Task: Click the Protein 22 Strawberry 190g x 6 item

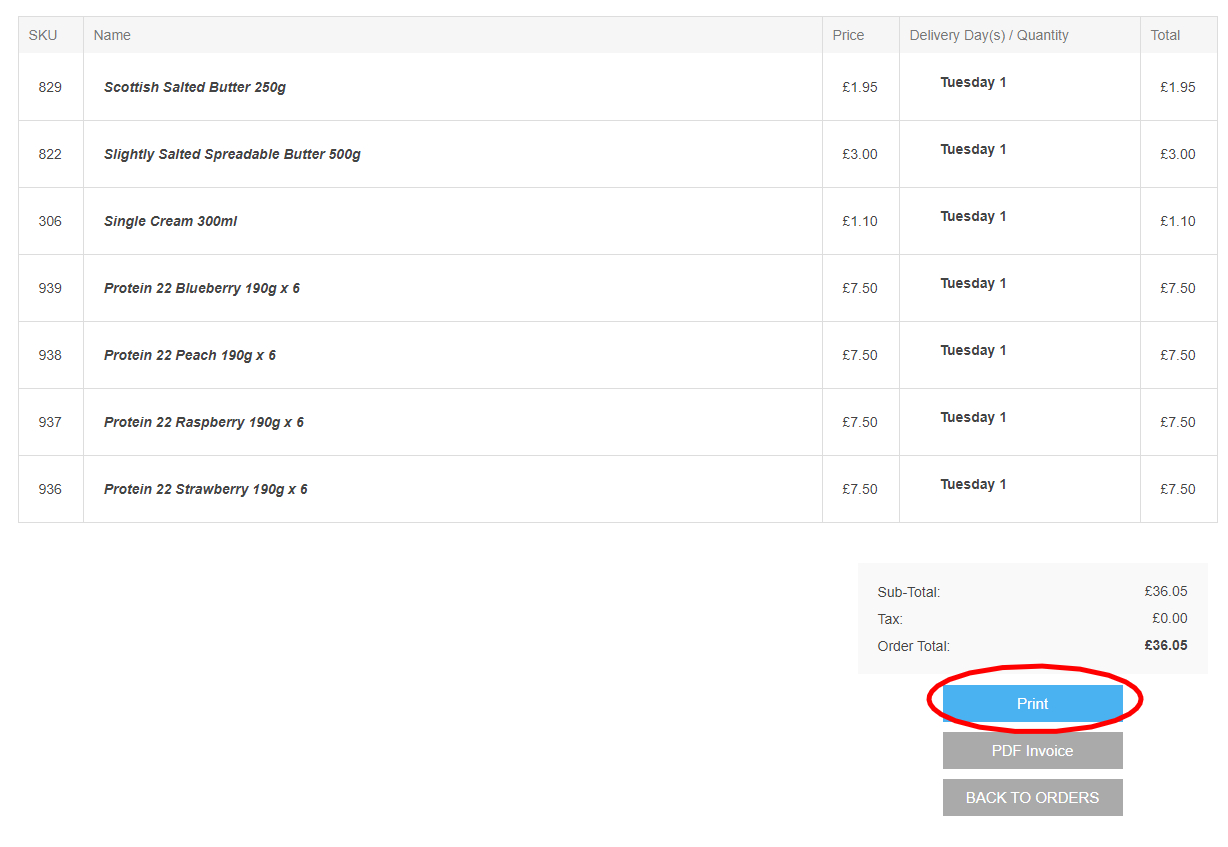Action: (205, 489)
